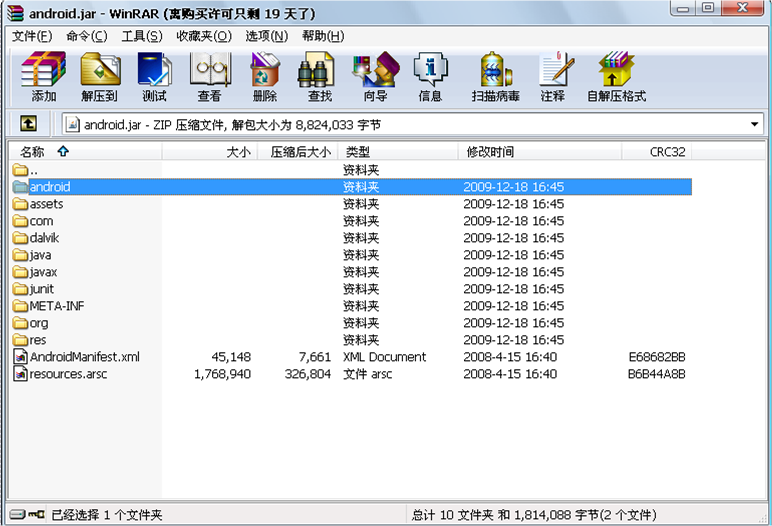Click the window resize grip corner

point(763,519)
